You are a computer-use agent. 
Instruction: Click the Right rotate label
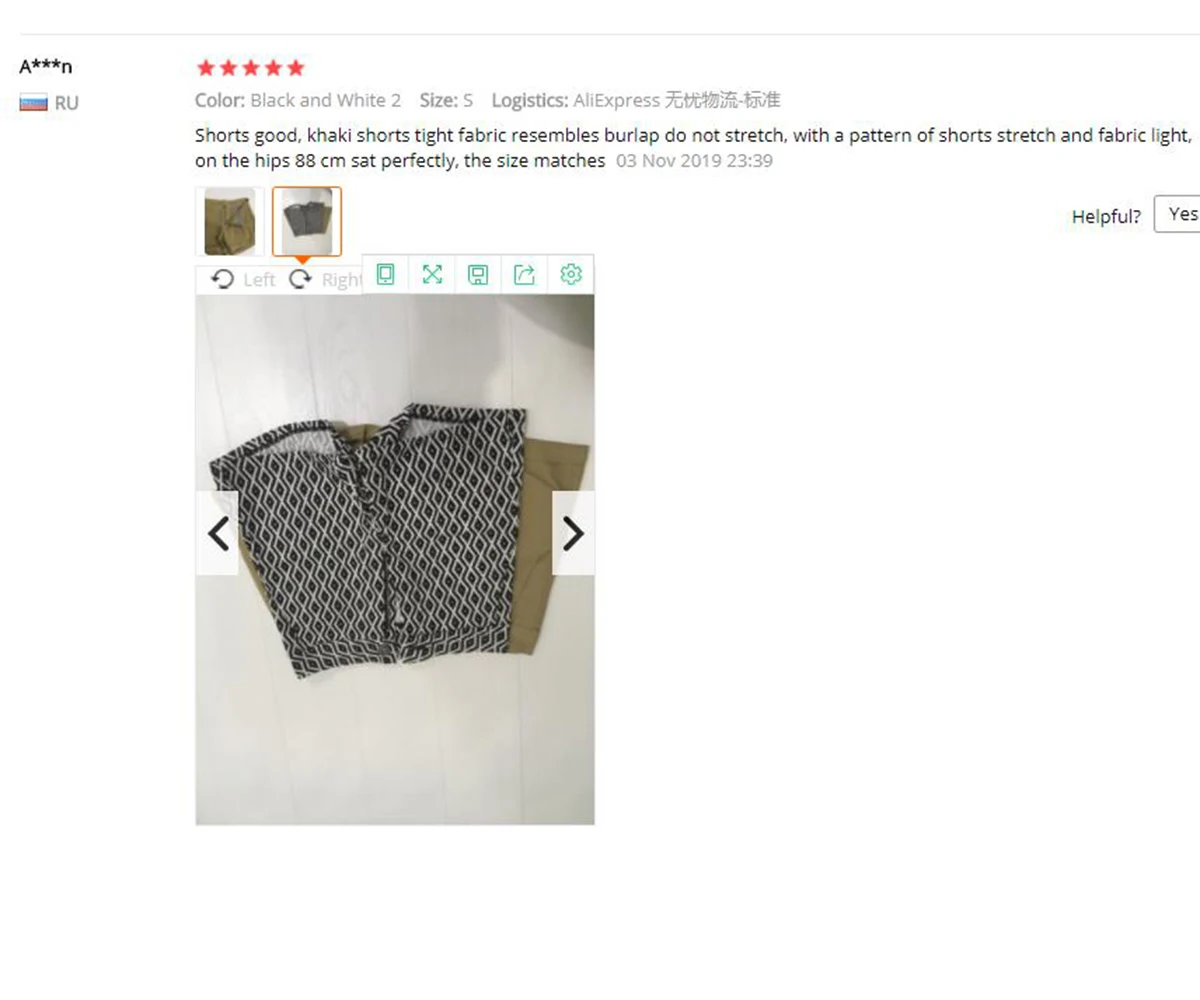341,280
